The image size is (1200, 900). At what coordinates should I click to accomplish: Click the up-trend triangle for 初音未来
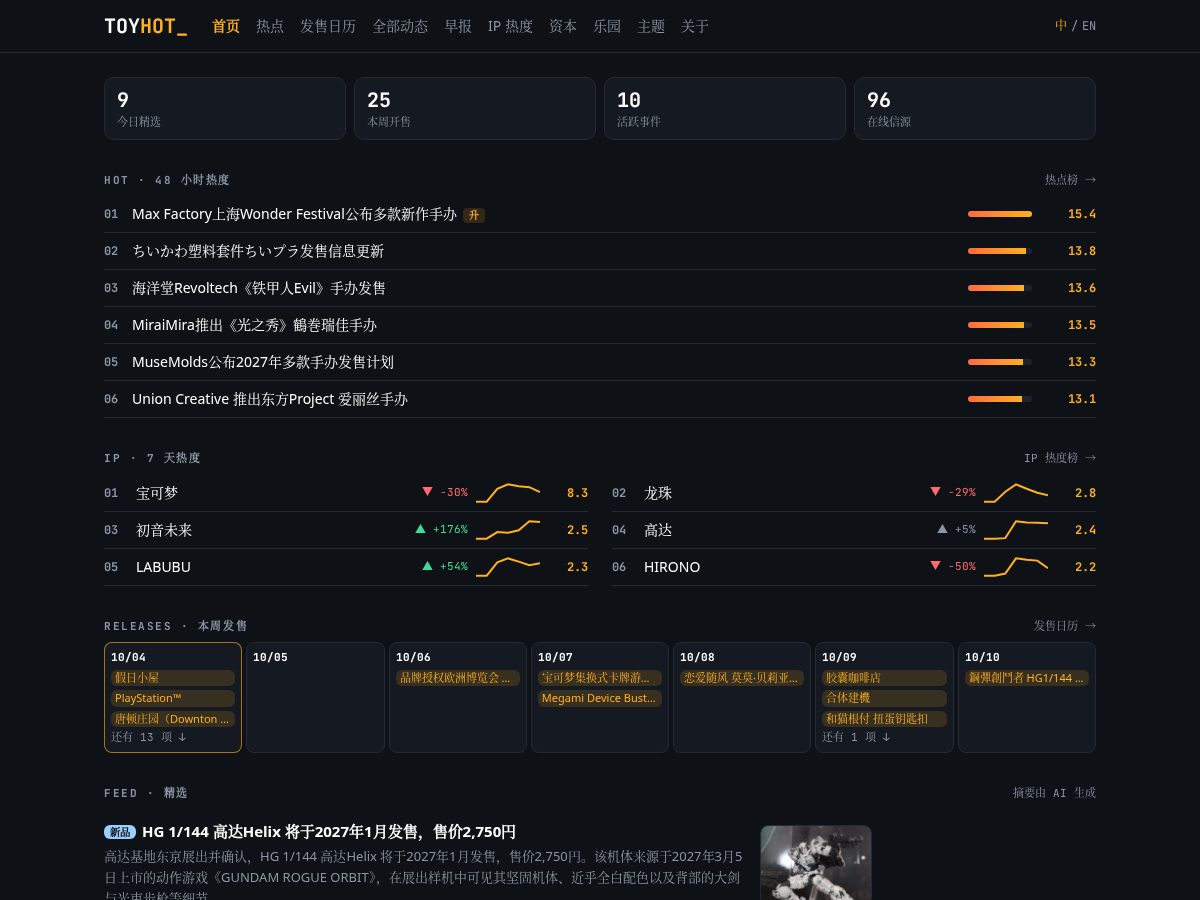(x=421, y=529)
